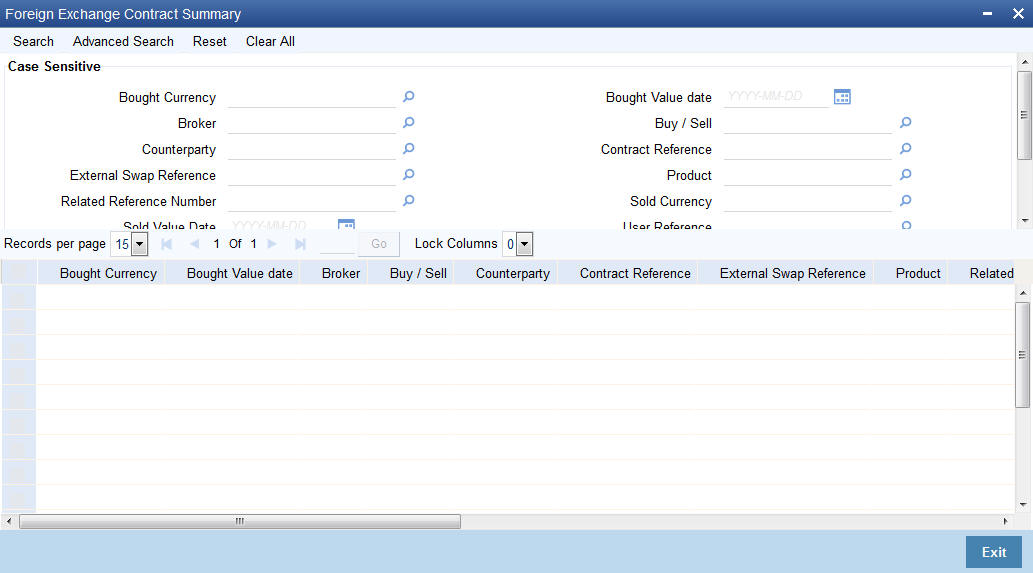This screenshot has height=573, width=1033.
Task: Sort by Bought Value date column header
Action: pyautogui.click(x=240, y=273)
